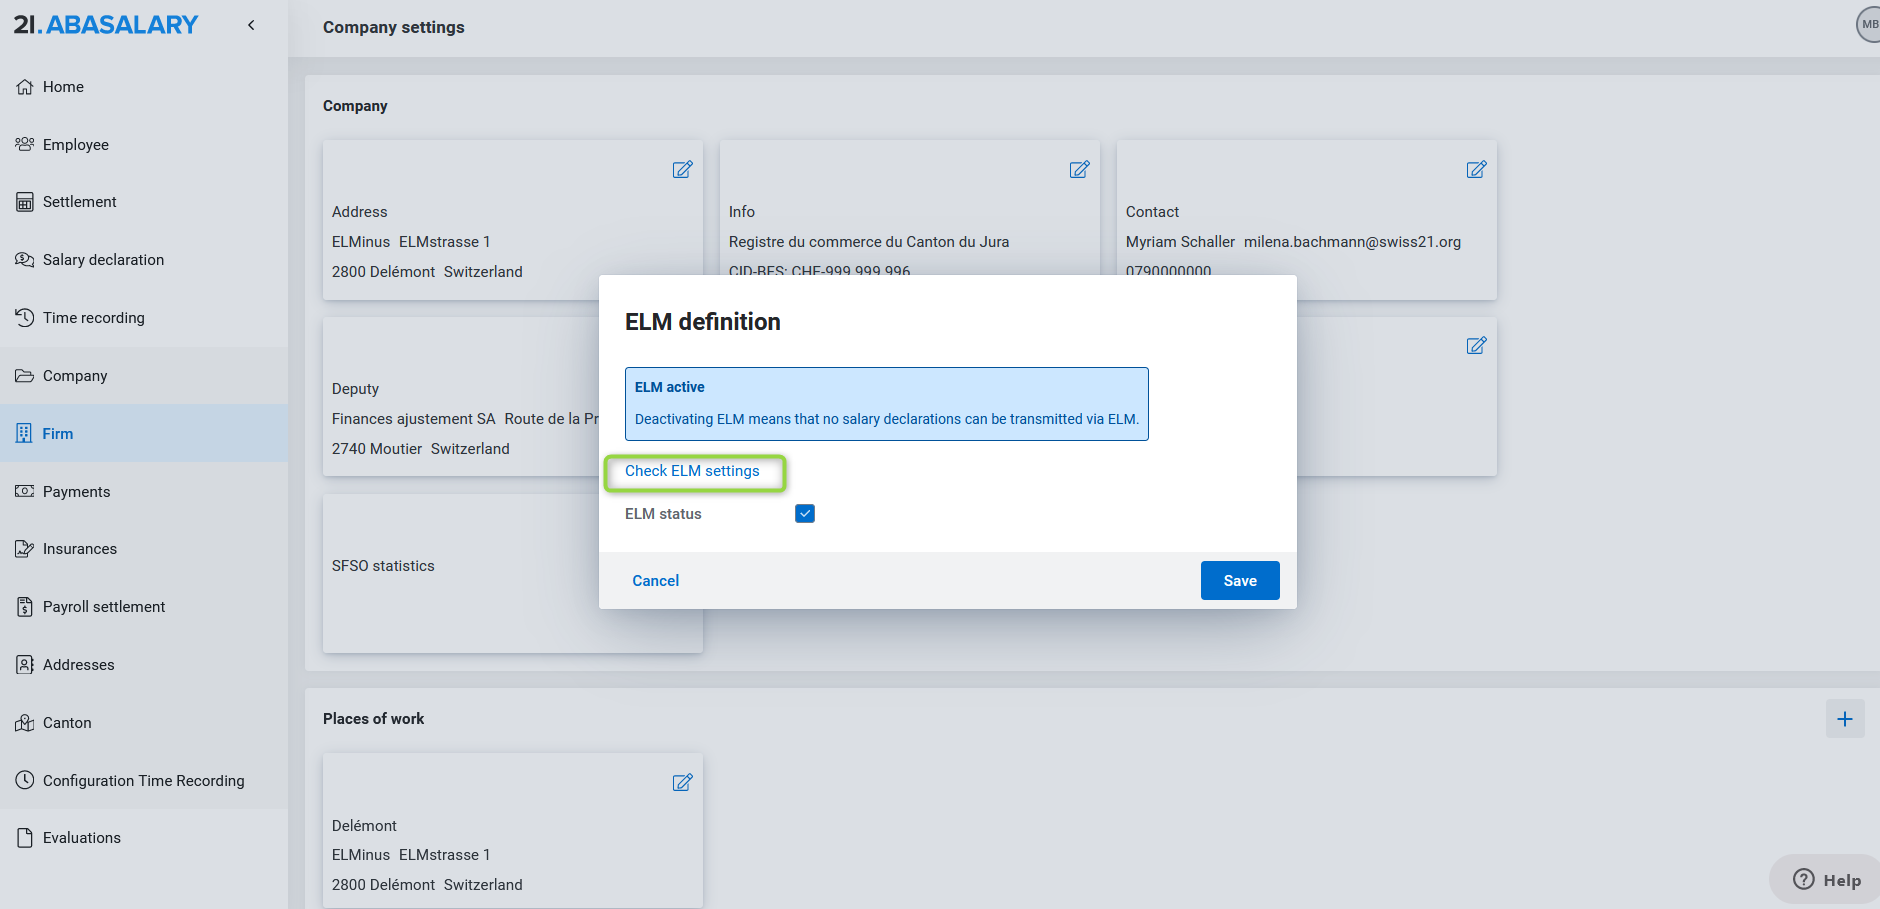Save the ELM definition changes

coord(1239,580)
